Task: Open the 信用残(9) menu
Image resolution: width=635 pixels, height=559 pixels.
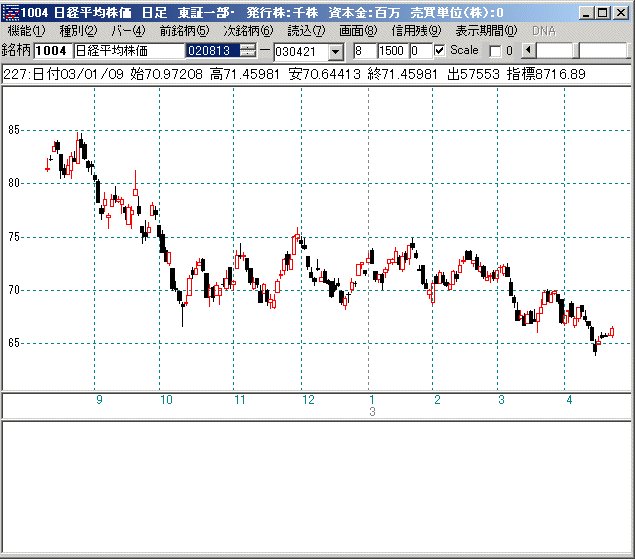Action: [416, 31]
